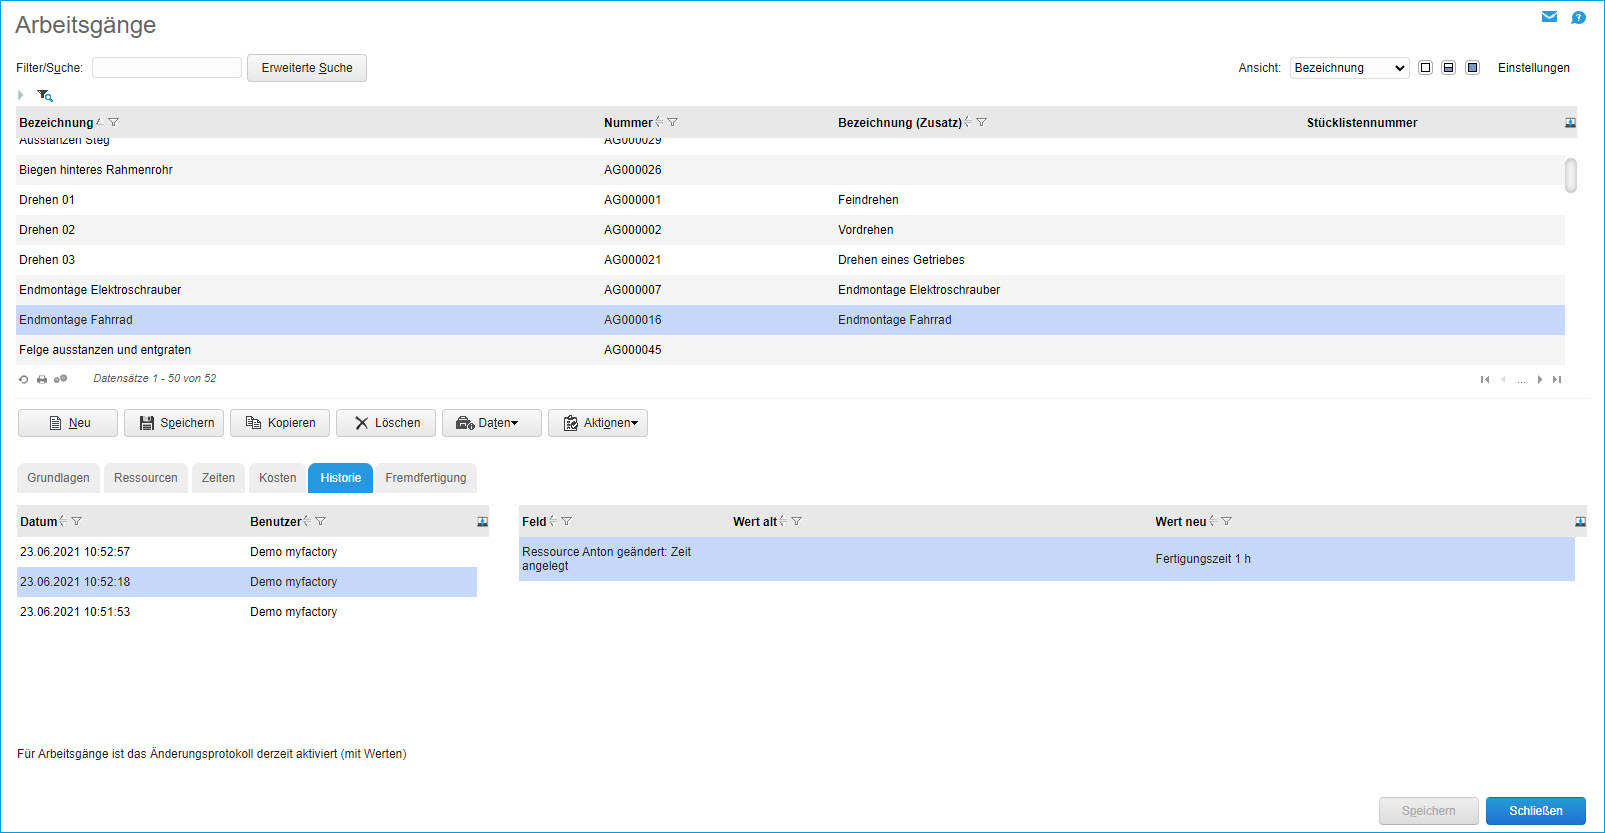1605x833 pixels.
Task: Click the filter icon on the Benutzer column
Action: (x=321, y=522)
